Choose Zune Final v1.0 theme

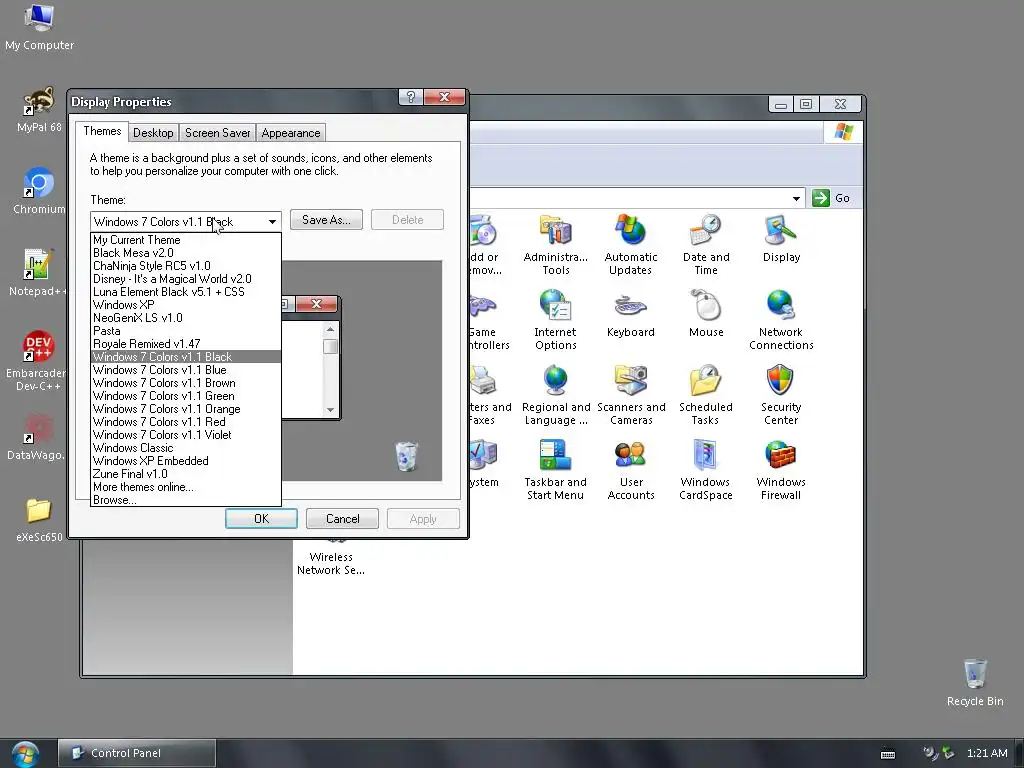tap(185, 474)
